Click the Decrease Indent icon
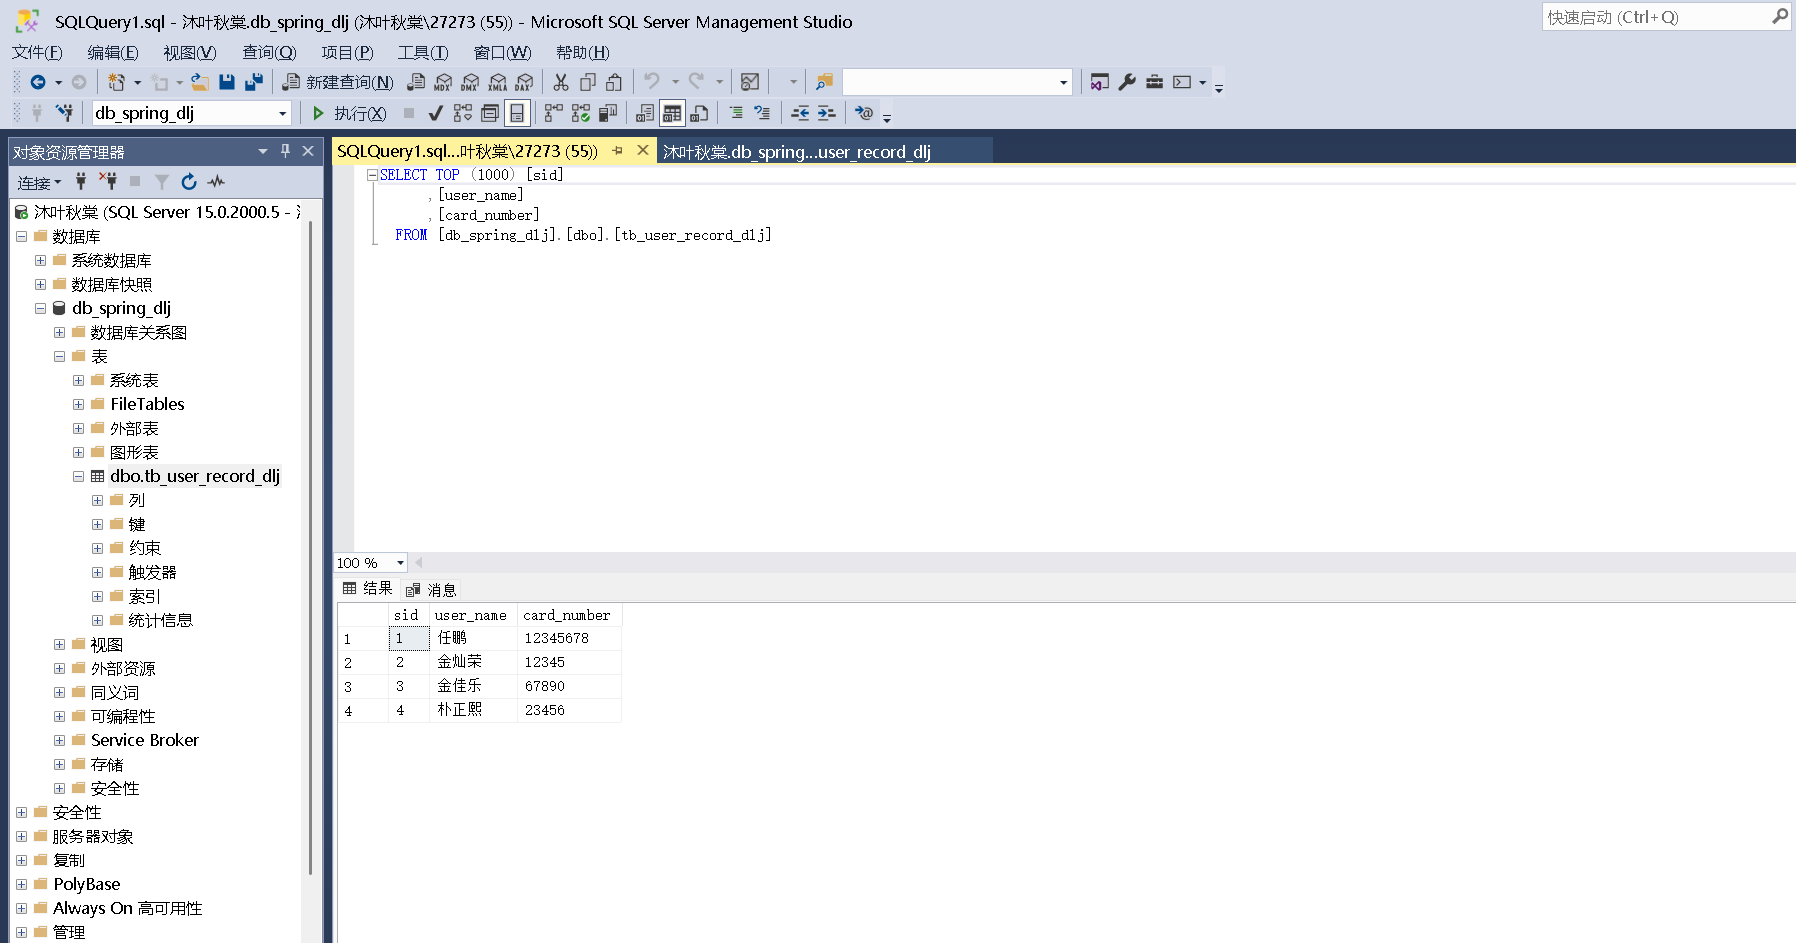The width and height of the screenshot is (1796, 943). click(x=800, y=113)
